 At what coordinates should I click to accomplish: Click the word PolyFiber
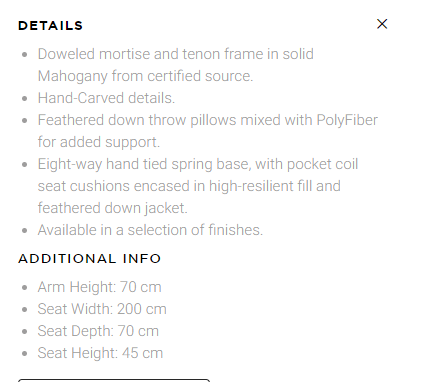347,120
